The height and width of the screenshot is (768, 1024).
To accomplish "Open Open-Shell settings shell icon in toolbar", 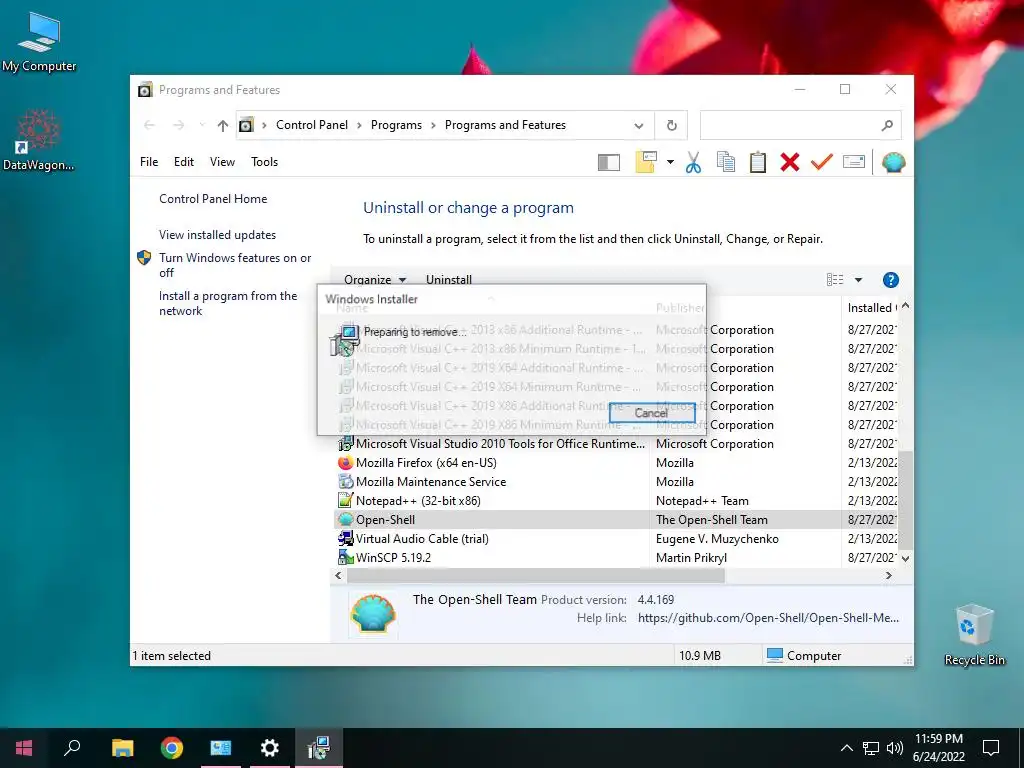I will (x=893, y=162).
